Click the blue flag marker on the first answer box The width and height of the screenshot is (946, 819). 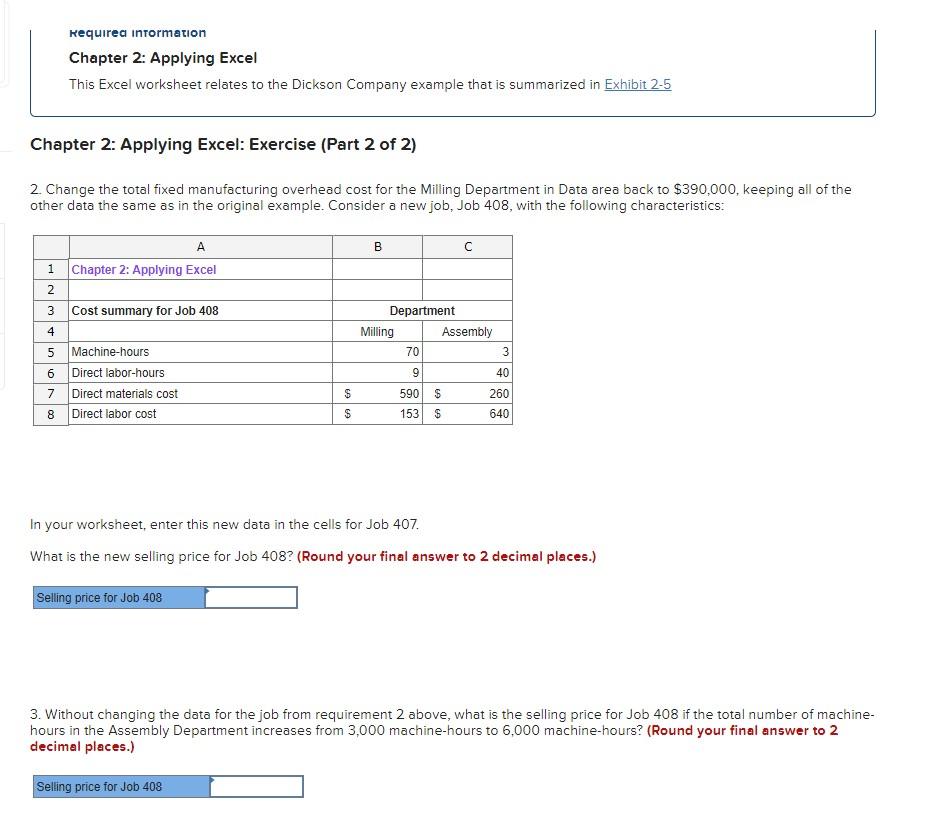(x=208, y=589)
